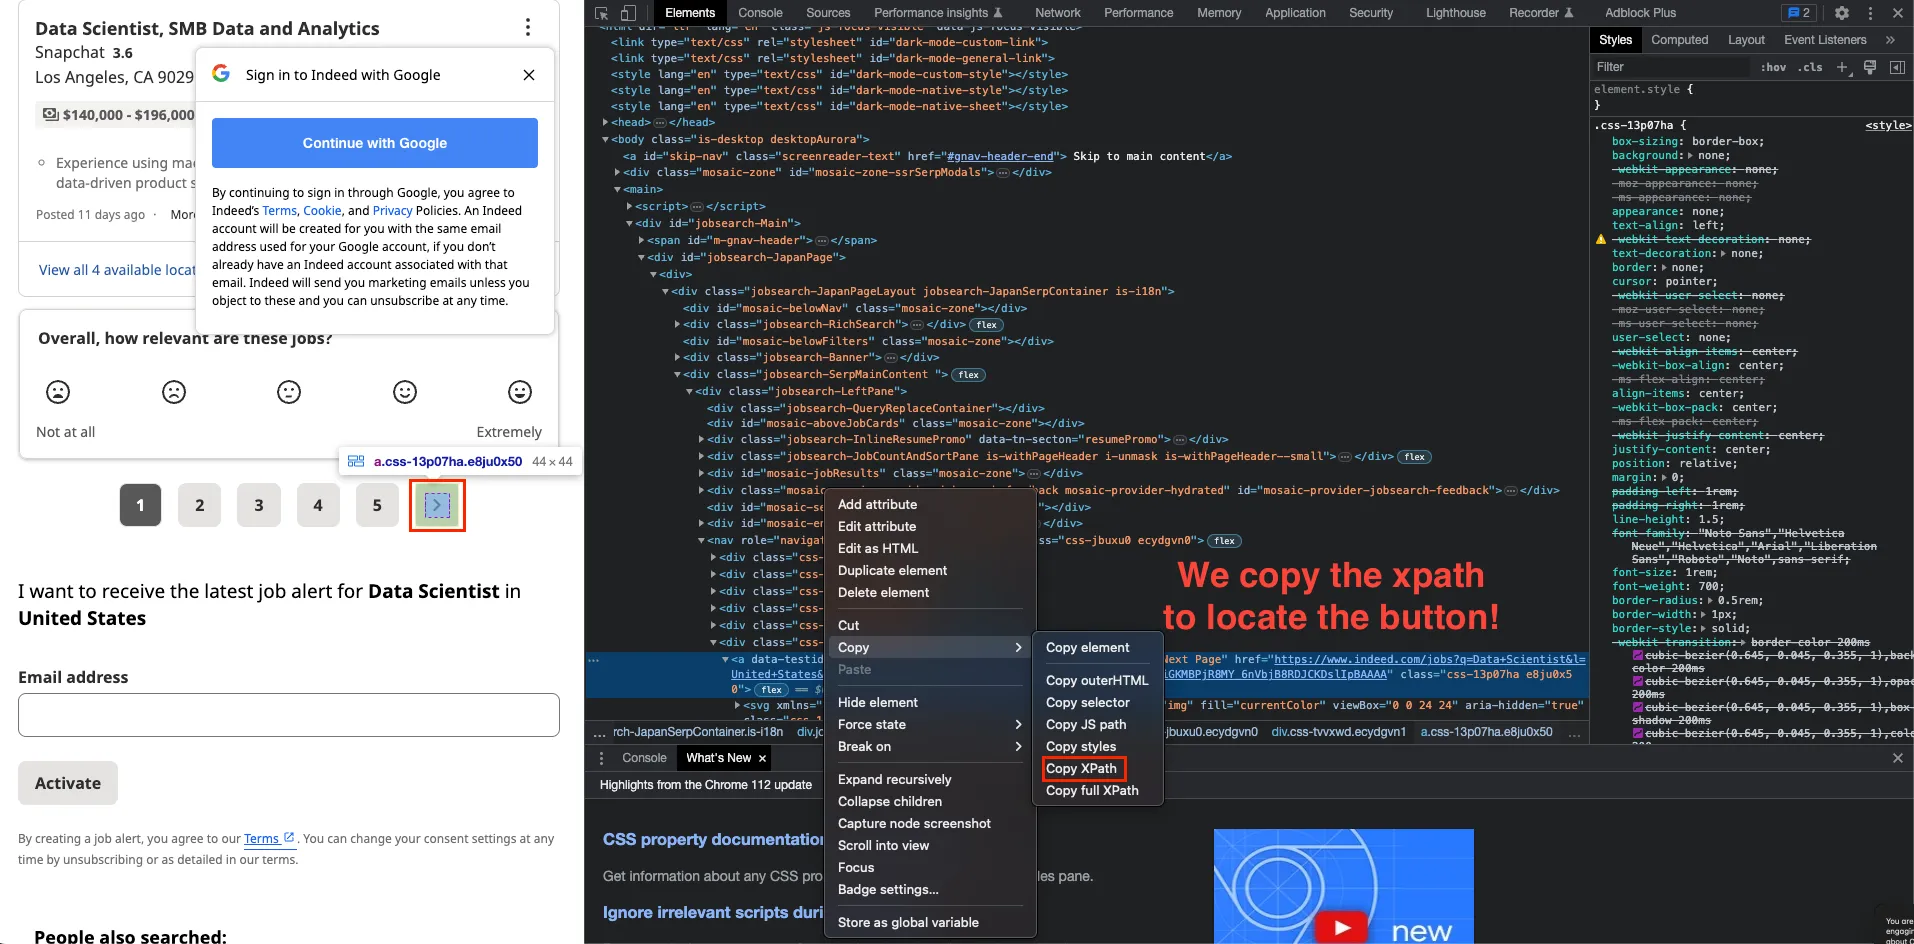Switch to the Console tab
This screenshot has width=1914, height=944.
point(760,13)
